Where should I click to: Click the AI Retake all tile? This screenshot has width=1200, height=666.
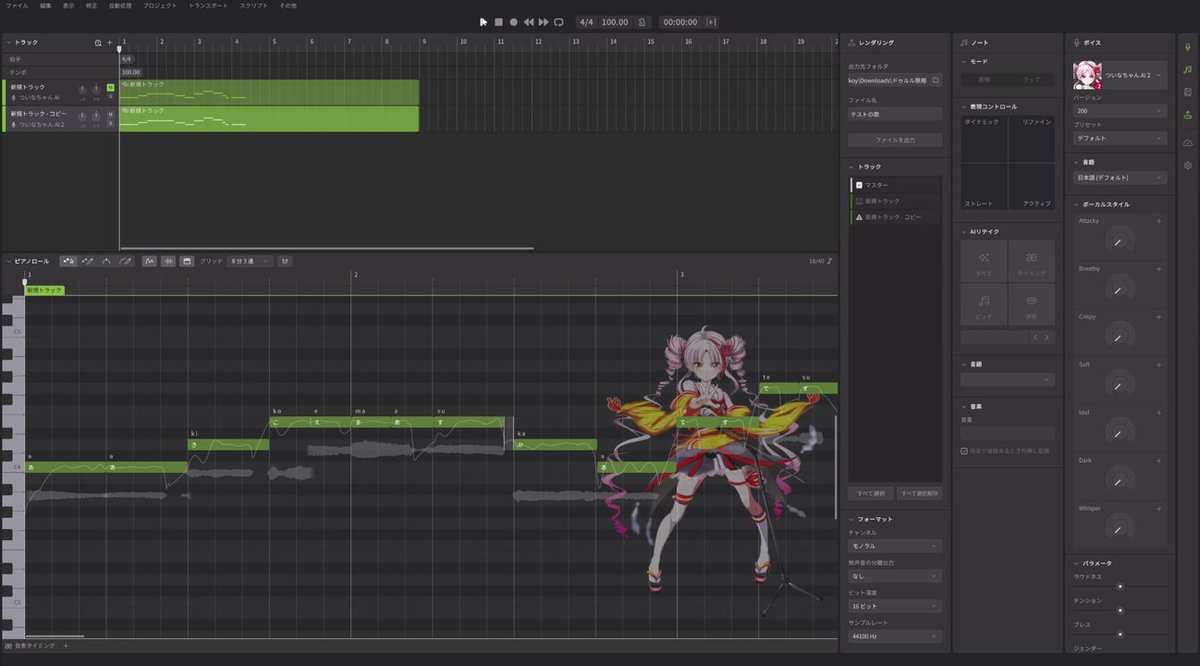(983, 261)
